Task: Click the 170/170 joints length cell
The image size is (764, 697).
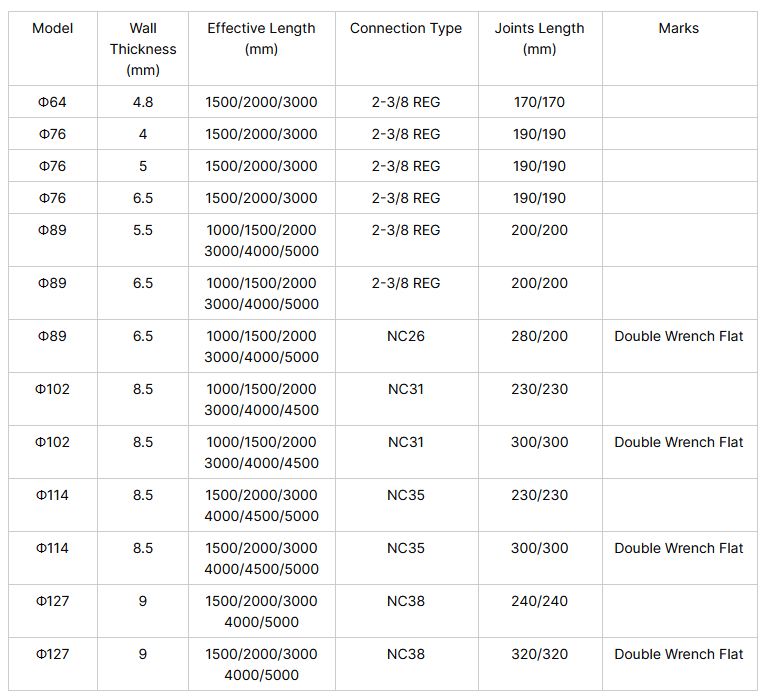Action: pyautogui.click(x=540, y=102)
